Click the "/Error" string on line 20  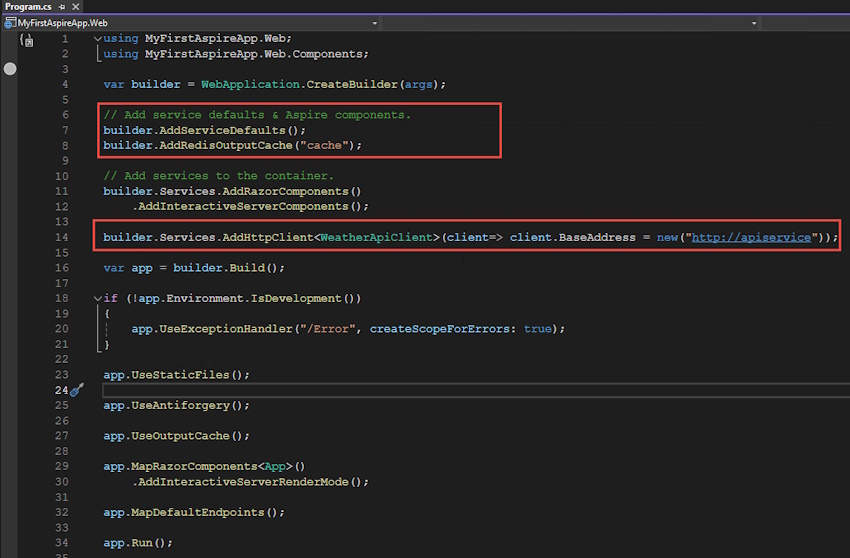328,329
